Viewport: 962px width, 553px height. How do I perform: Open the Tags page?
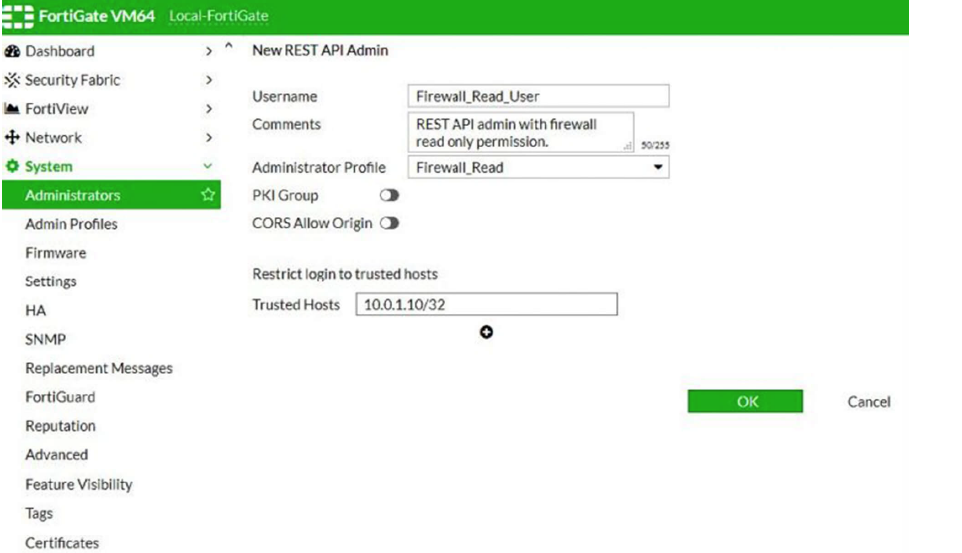click(39, 513)
